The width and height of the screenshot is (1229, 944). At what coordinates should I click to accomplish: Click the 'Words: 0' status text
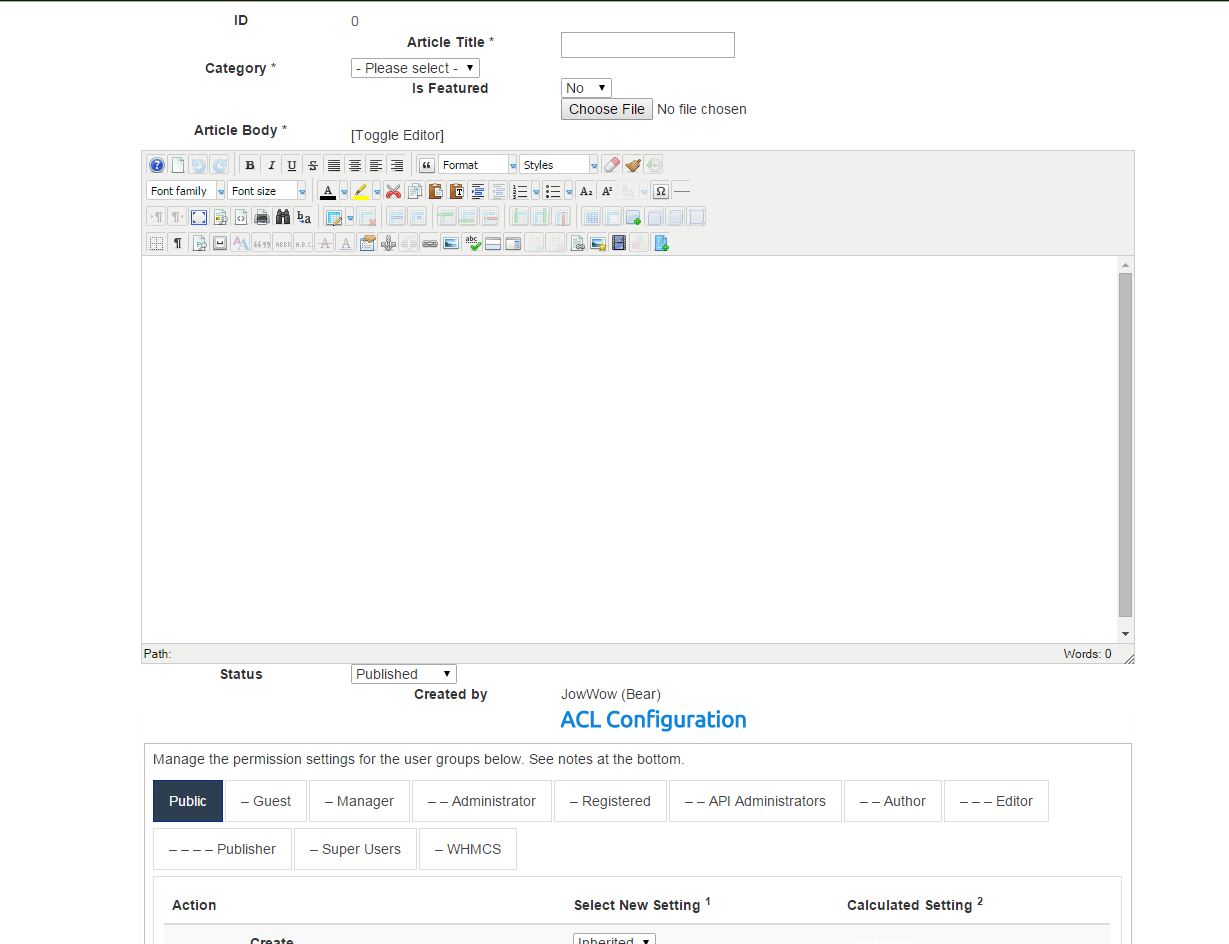point(1087,654)
